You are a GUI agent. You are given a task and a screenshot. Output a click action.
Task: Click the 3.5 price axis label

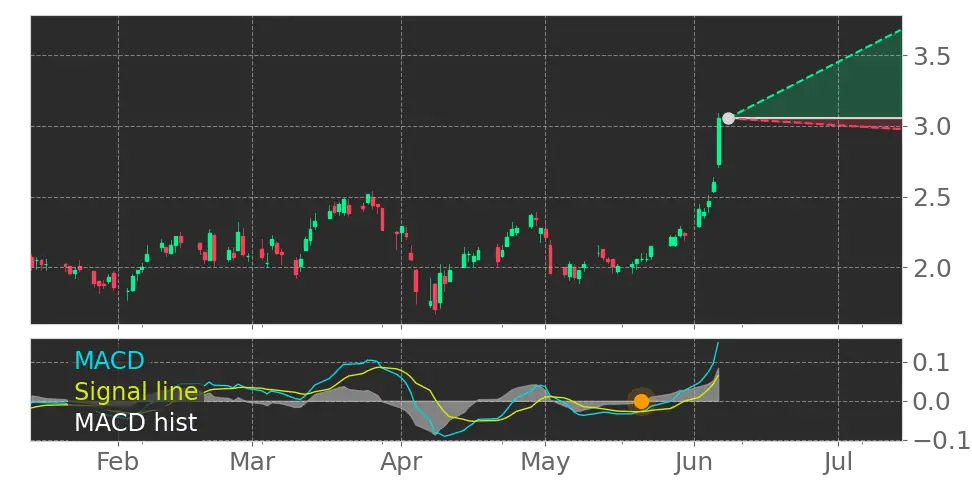tap(933, 56)
